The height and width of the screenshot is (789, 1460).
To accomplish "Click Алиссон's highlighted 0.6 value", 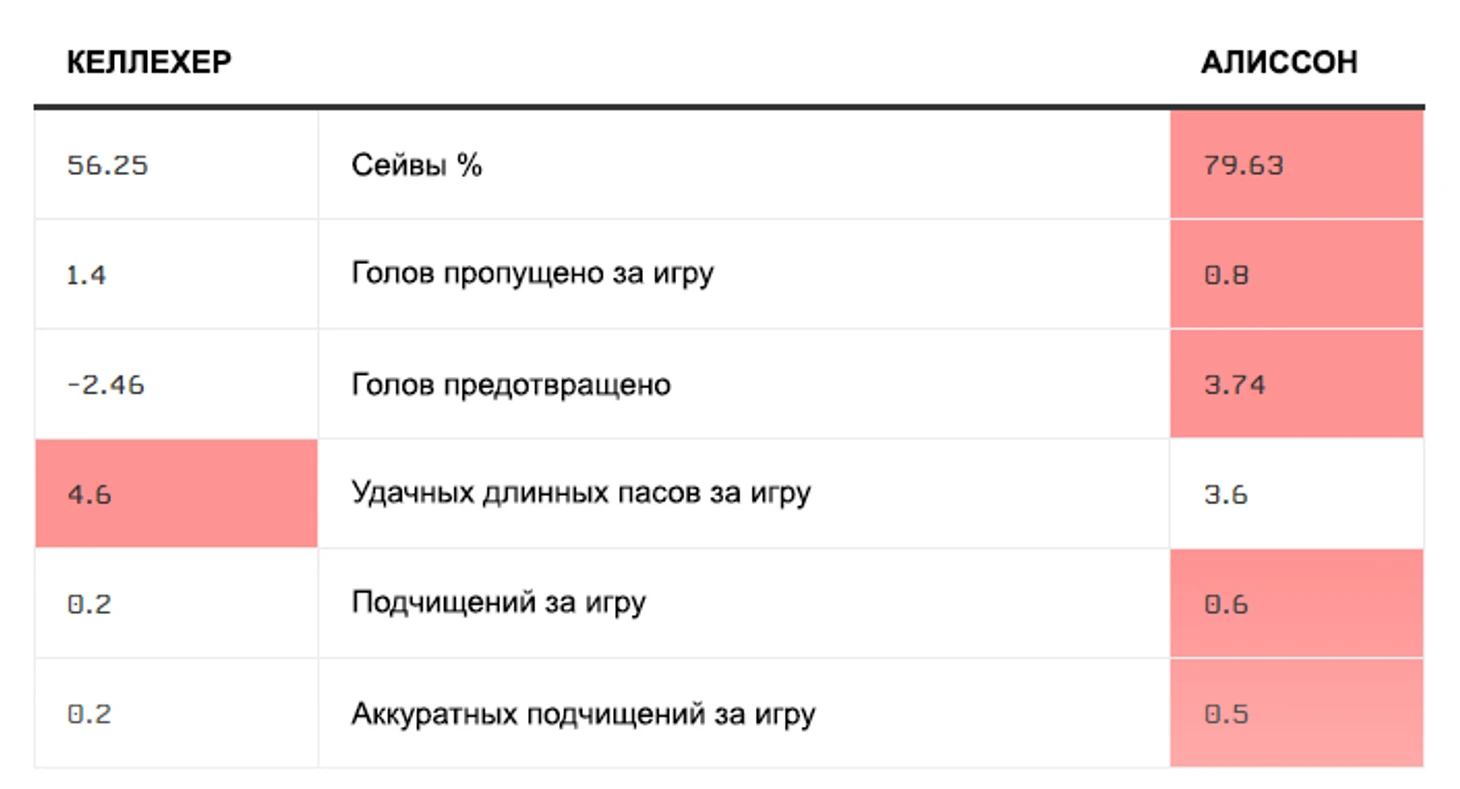I will pyautogui.click(x=1296, y=604).
